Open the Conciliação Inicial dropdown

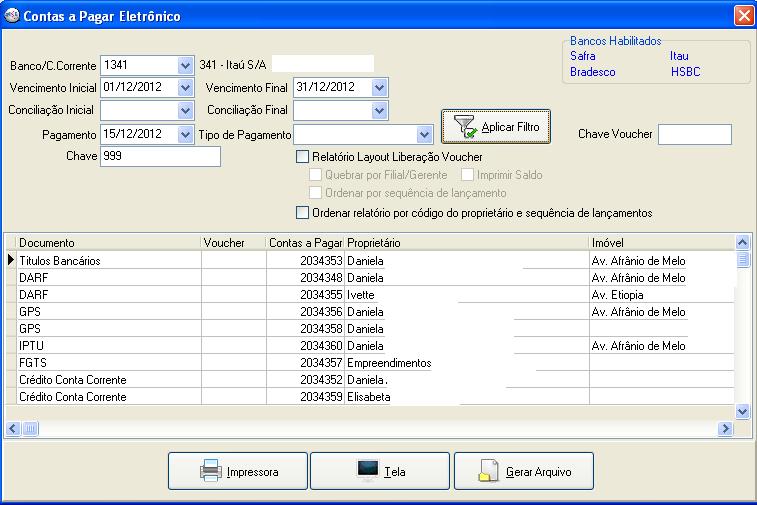tap(185, 111)
